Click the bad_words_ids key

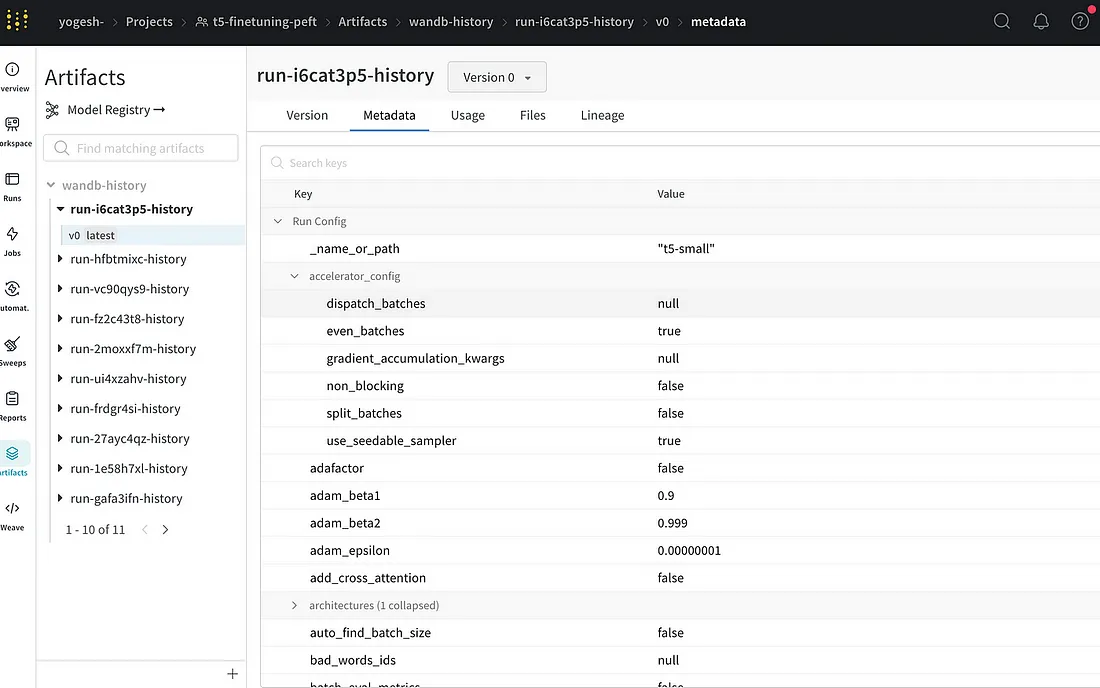[353, 660]
